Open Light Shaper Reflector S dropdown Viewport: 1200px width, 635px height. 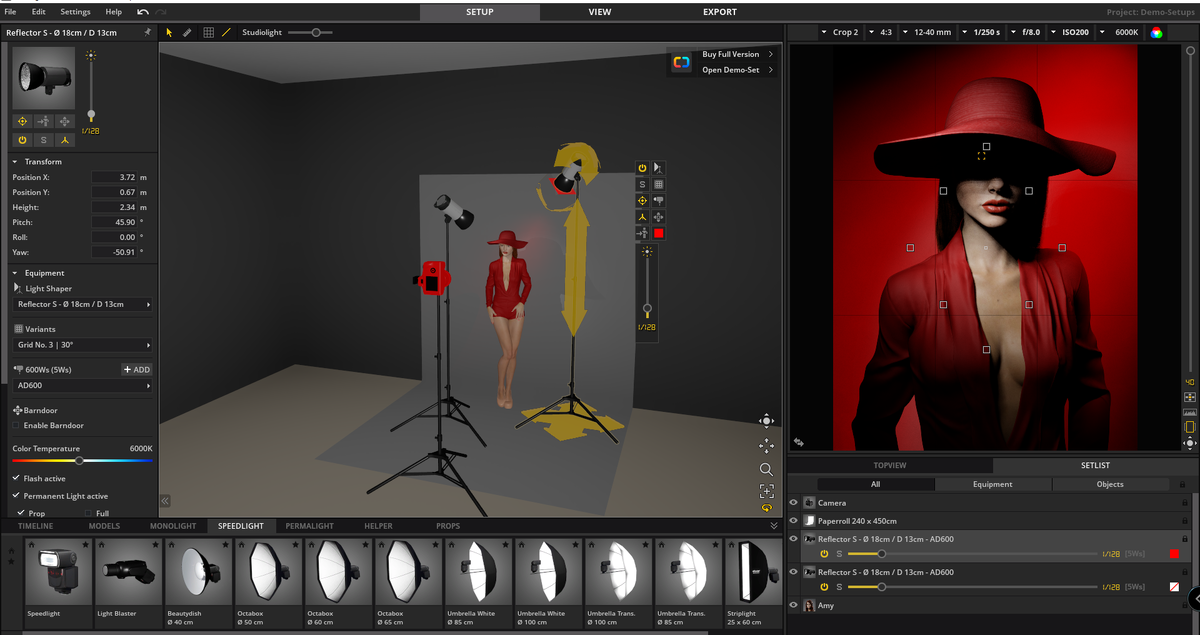click(83, 304)
